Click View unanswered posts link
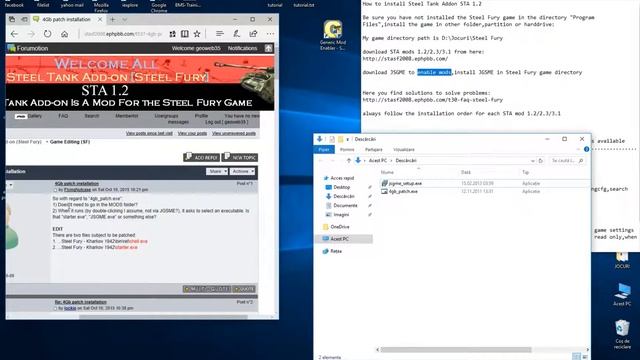 coord(234,133)
